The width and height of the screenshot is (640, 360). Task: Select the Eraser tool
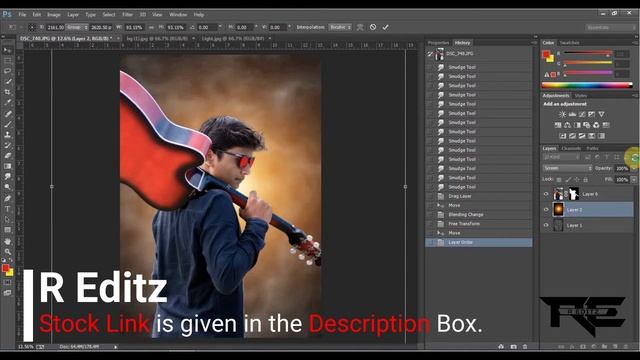[7, 156]
